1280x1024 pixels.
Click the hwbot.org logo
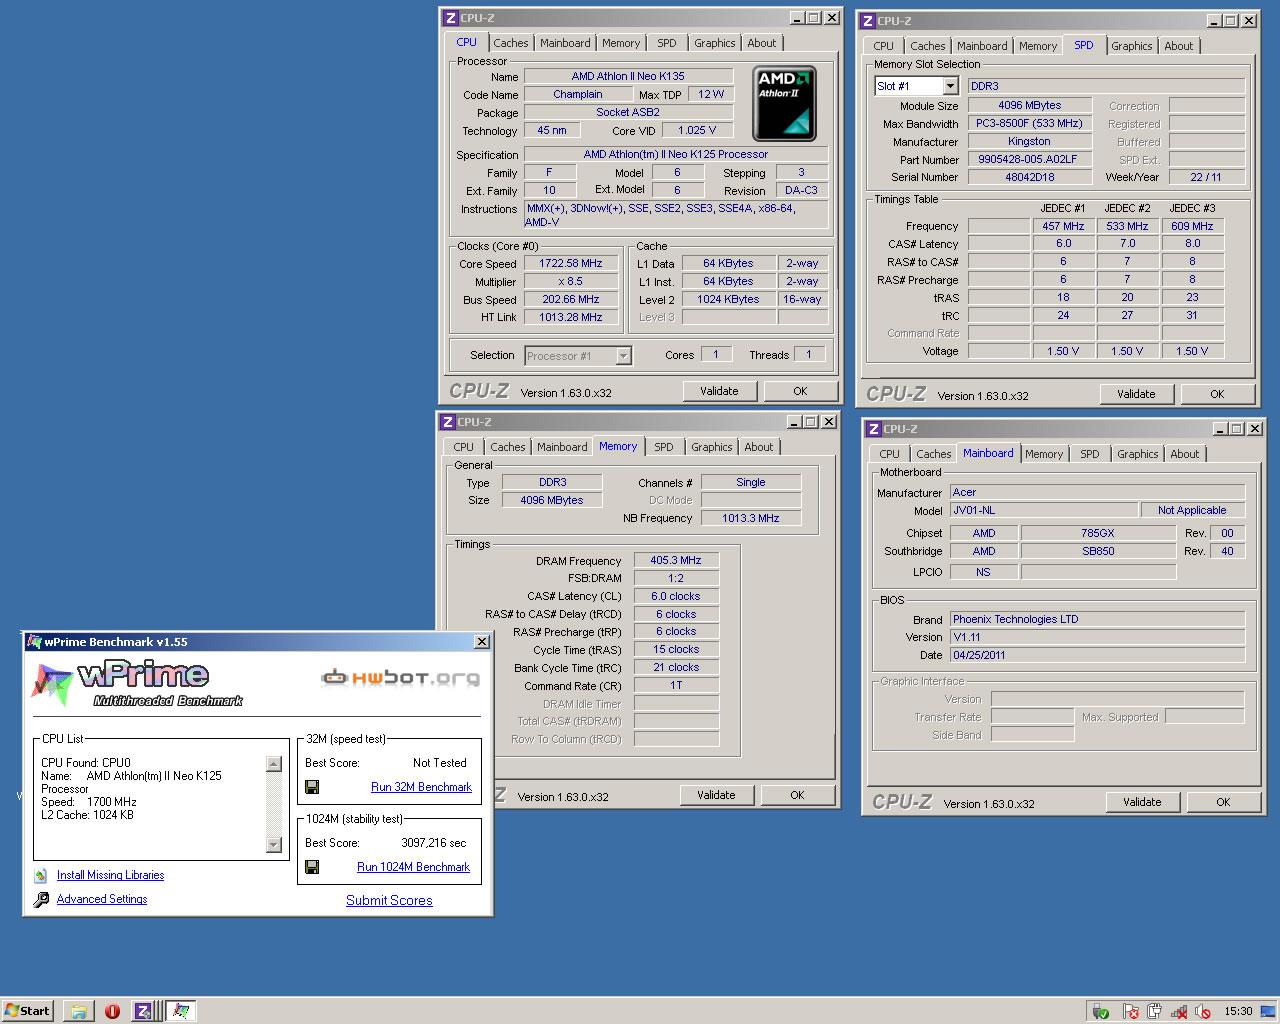click(400, 678)
